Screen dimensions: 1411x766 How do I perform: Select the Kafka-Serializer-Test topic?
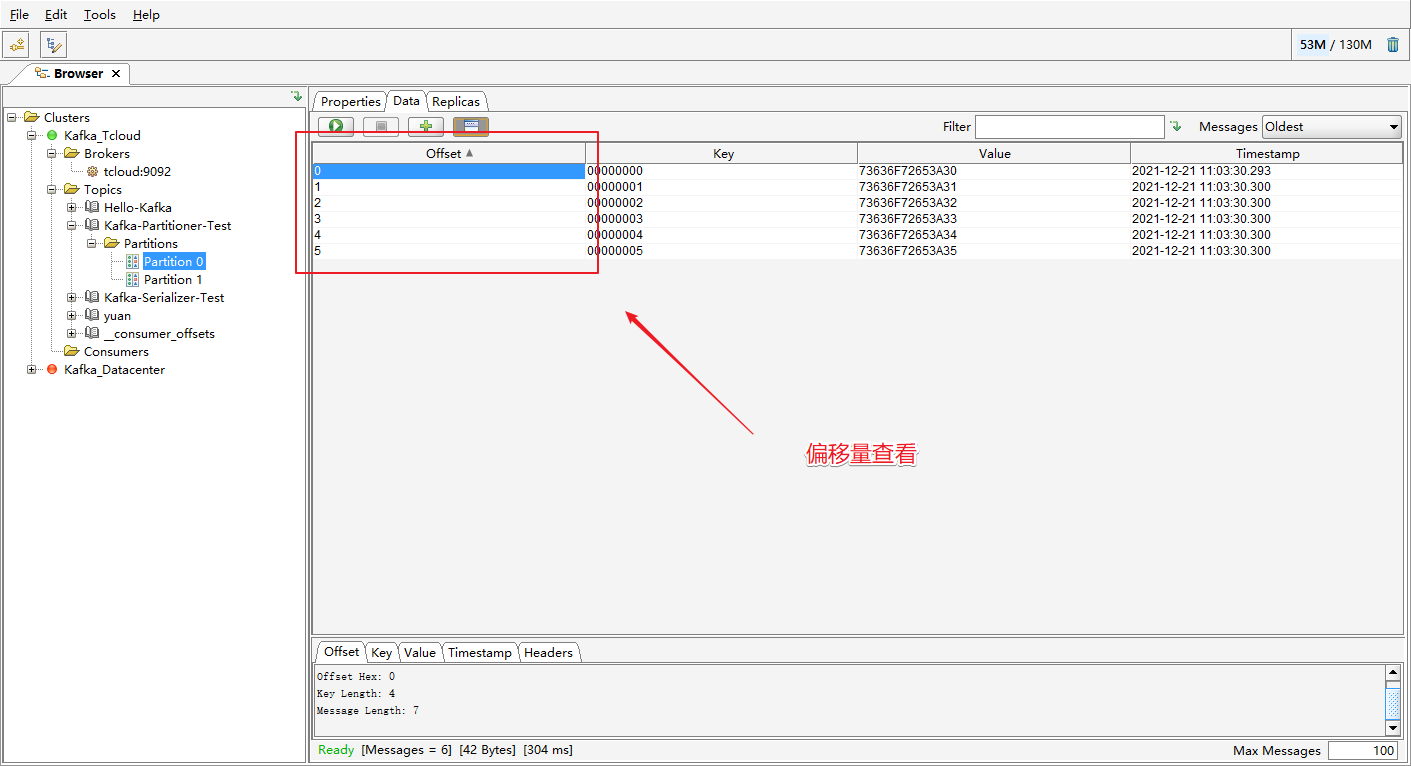(164, 297)
